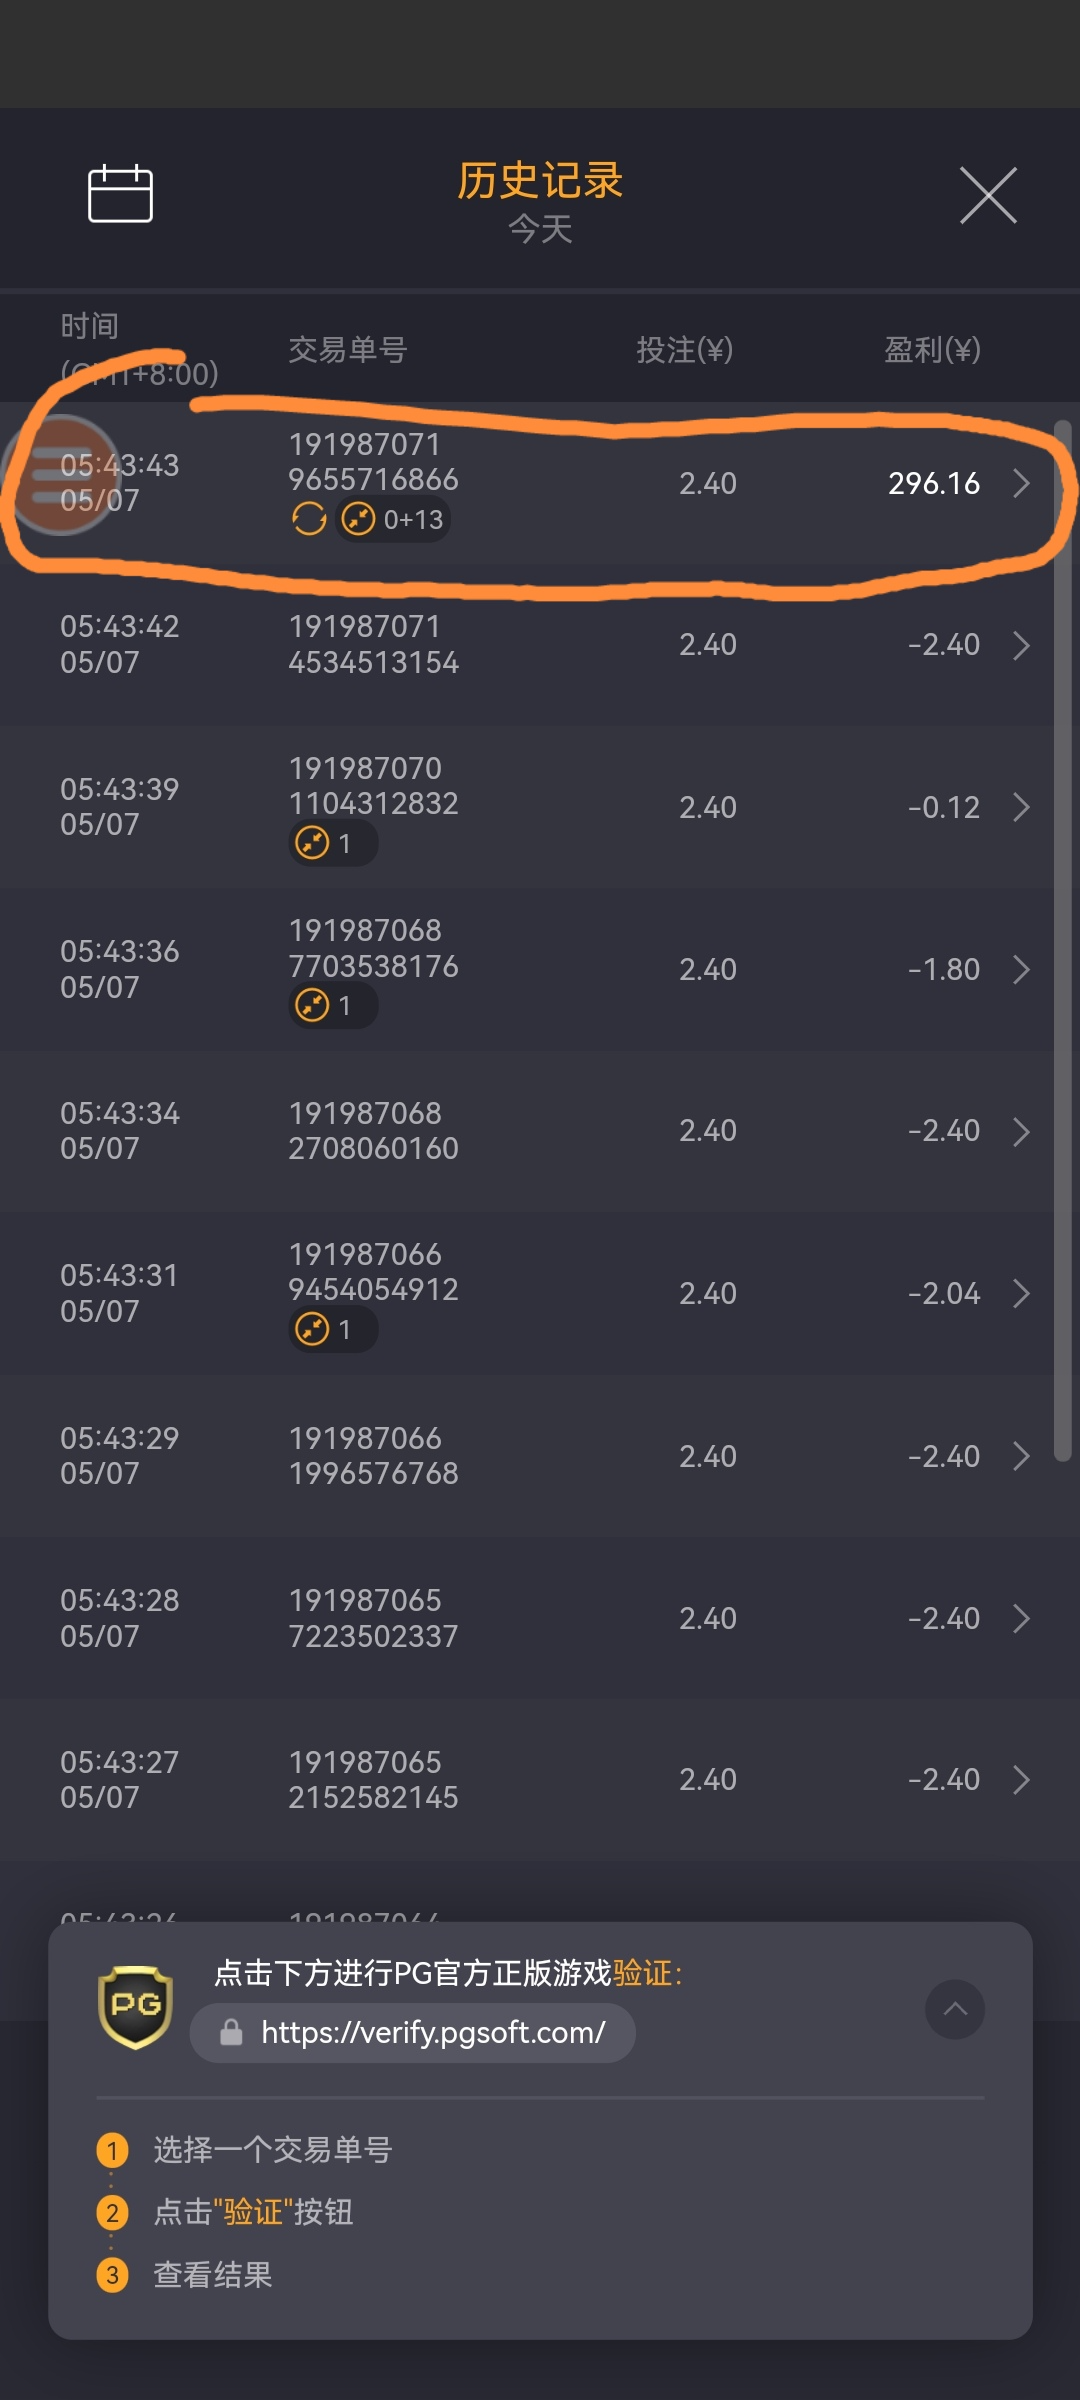Collapse the PG verification panel
Image resolution: width=1080 pixels, height=2400 pixels.
(x=955, y=2009)
